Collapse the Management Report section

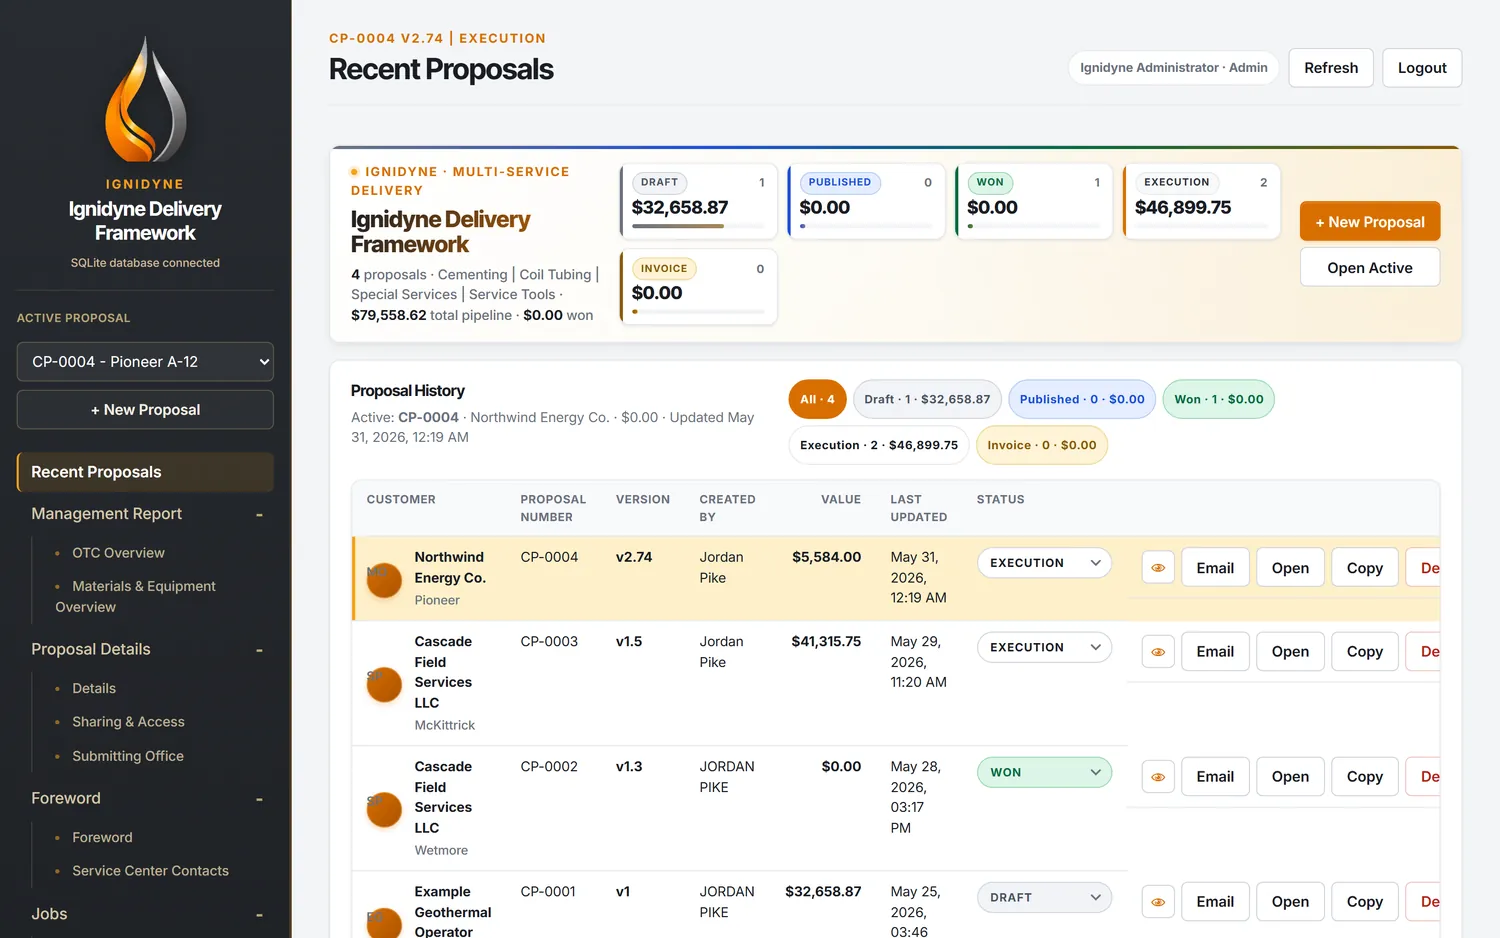259,514
